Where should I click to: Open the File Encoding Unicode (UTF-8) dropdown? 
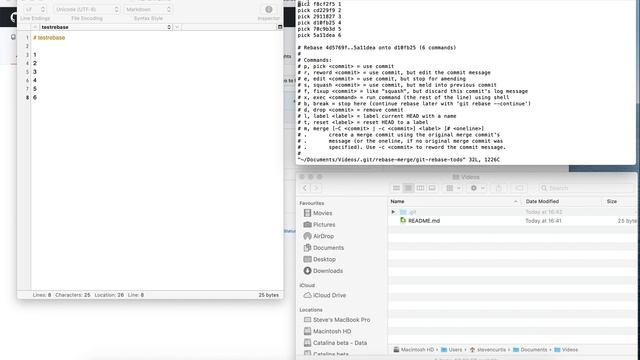coord(87,9)
